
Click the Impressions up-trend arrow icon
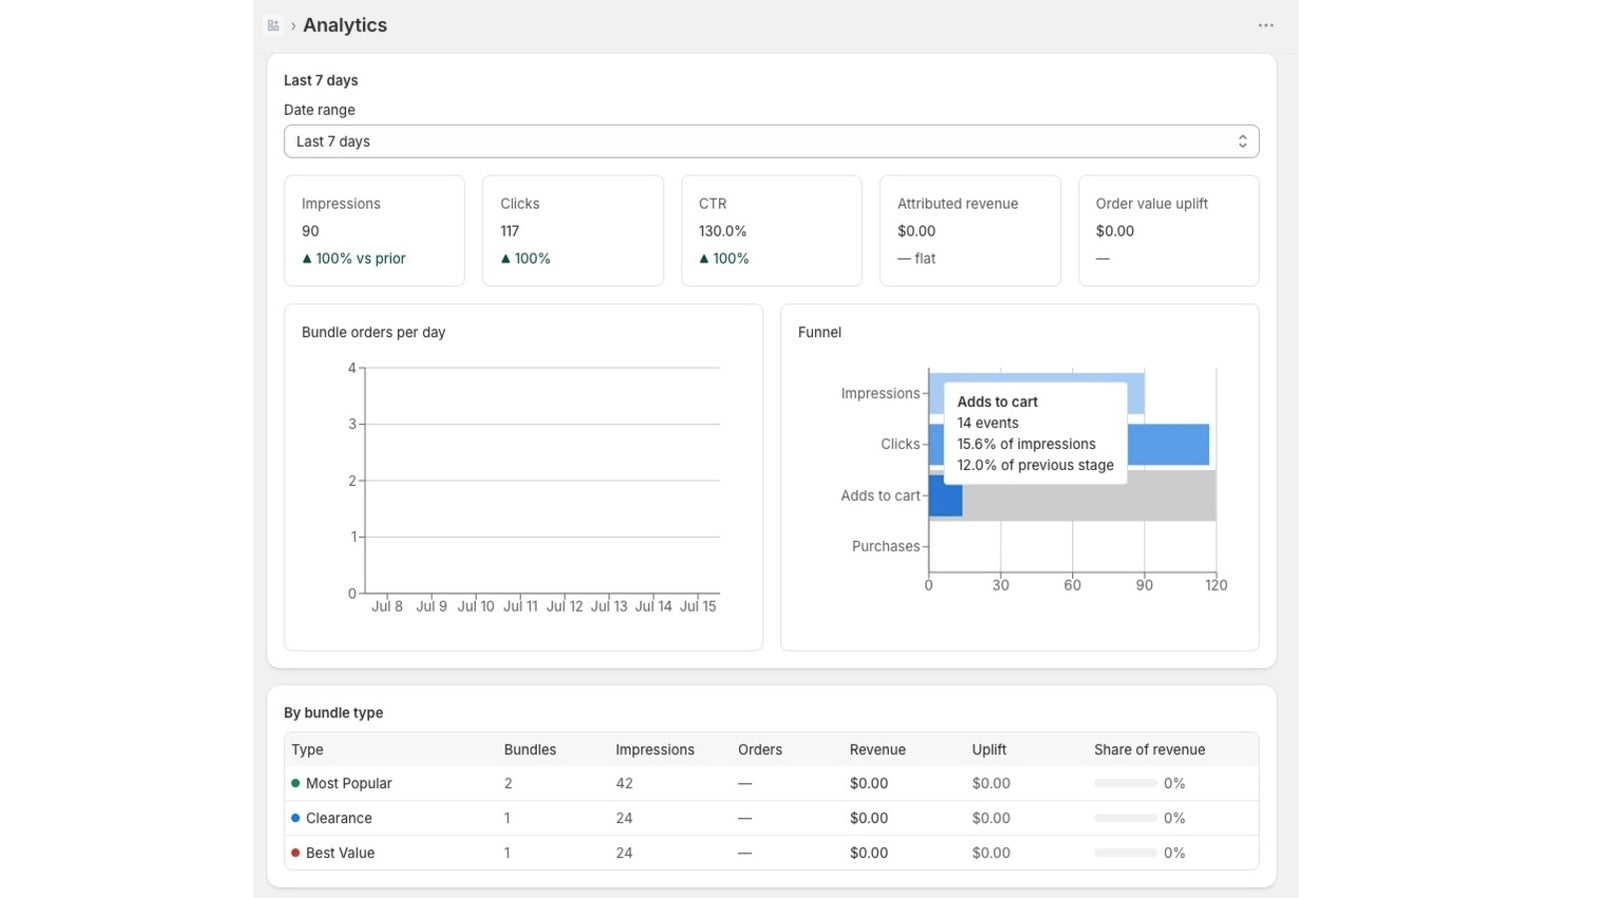(307, 259)
